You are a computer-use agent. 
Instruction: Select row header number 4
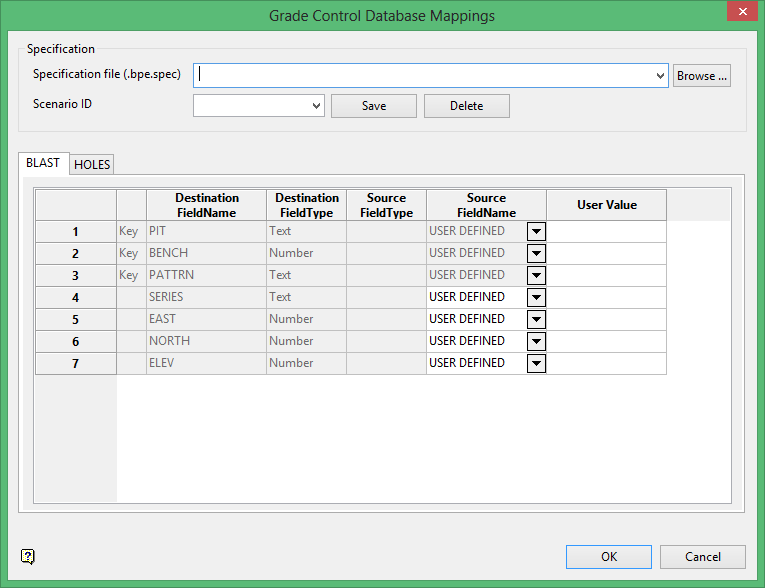click(75, 297)
